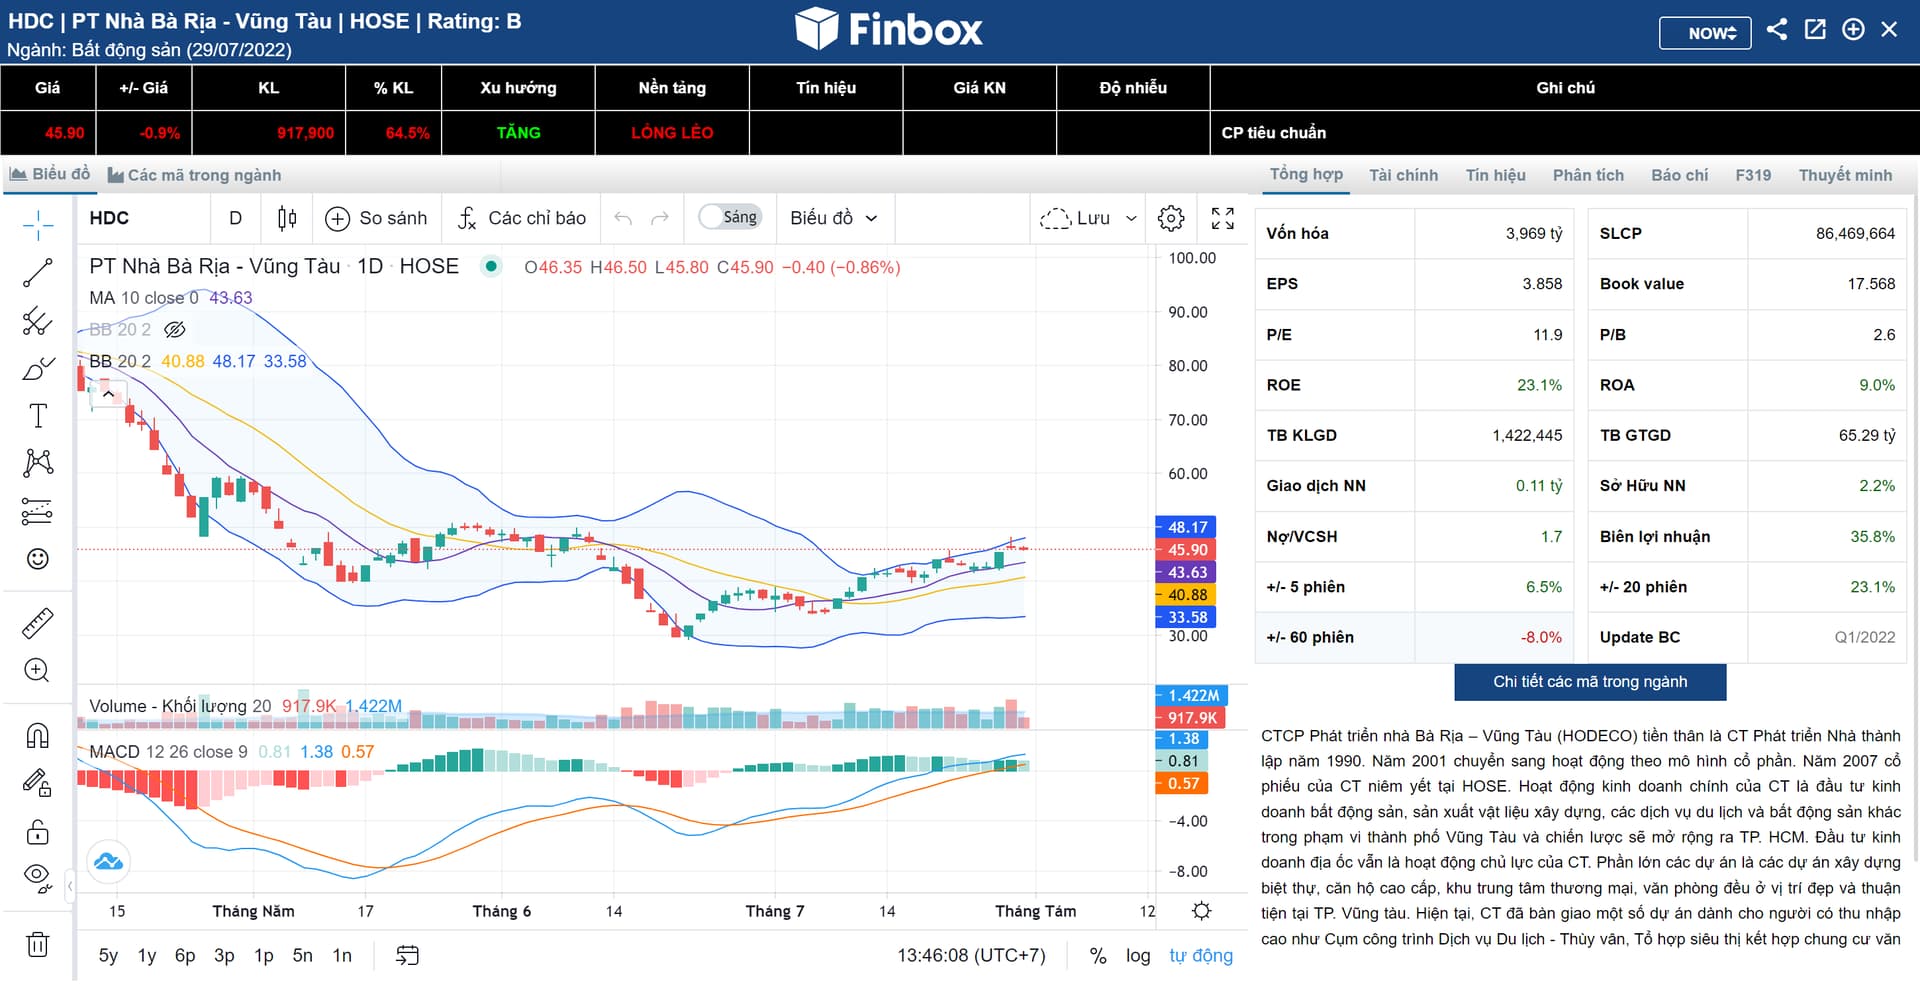Toggle visibility of hidden BB 20 2 indicator

click(175, 329)
